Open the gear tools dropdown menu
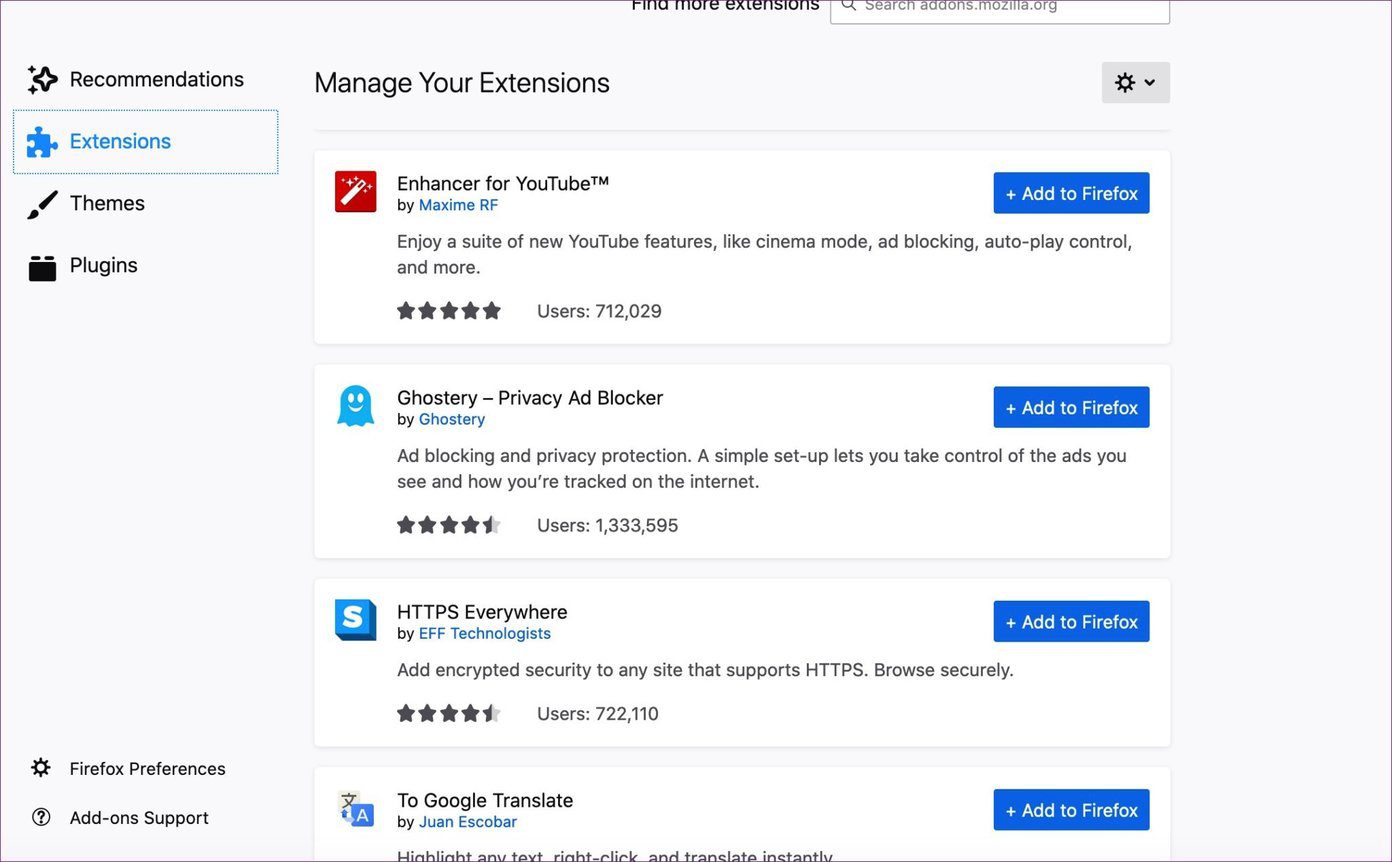 (x=1135, y=82)
